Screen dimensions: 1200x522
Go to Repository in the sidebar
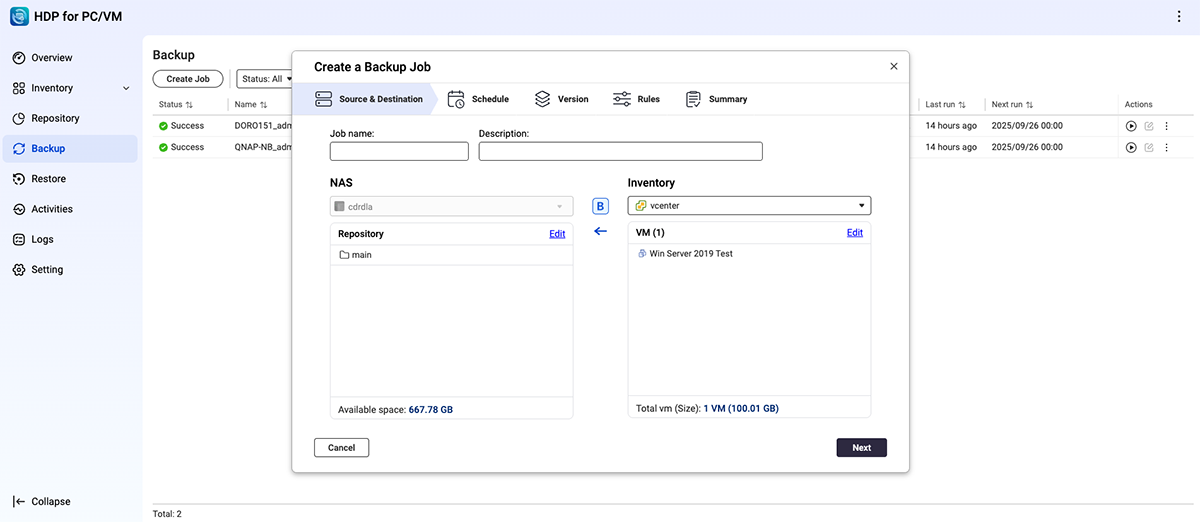pos(55,118)
